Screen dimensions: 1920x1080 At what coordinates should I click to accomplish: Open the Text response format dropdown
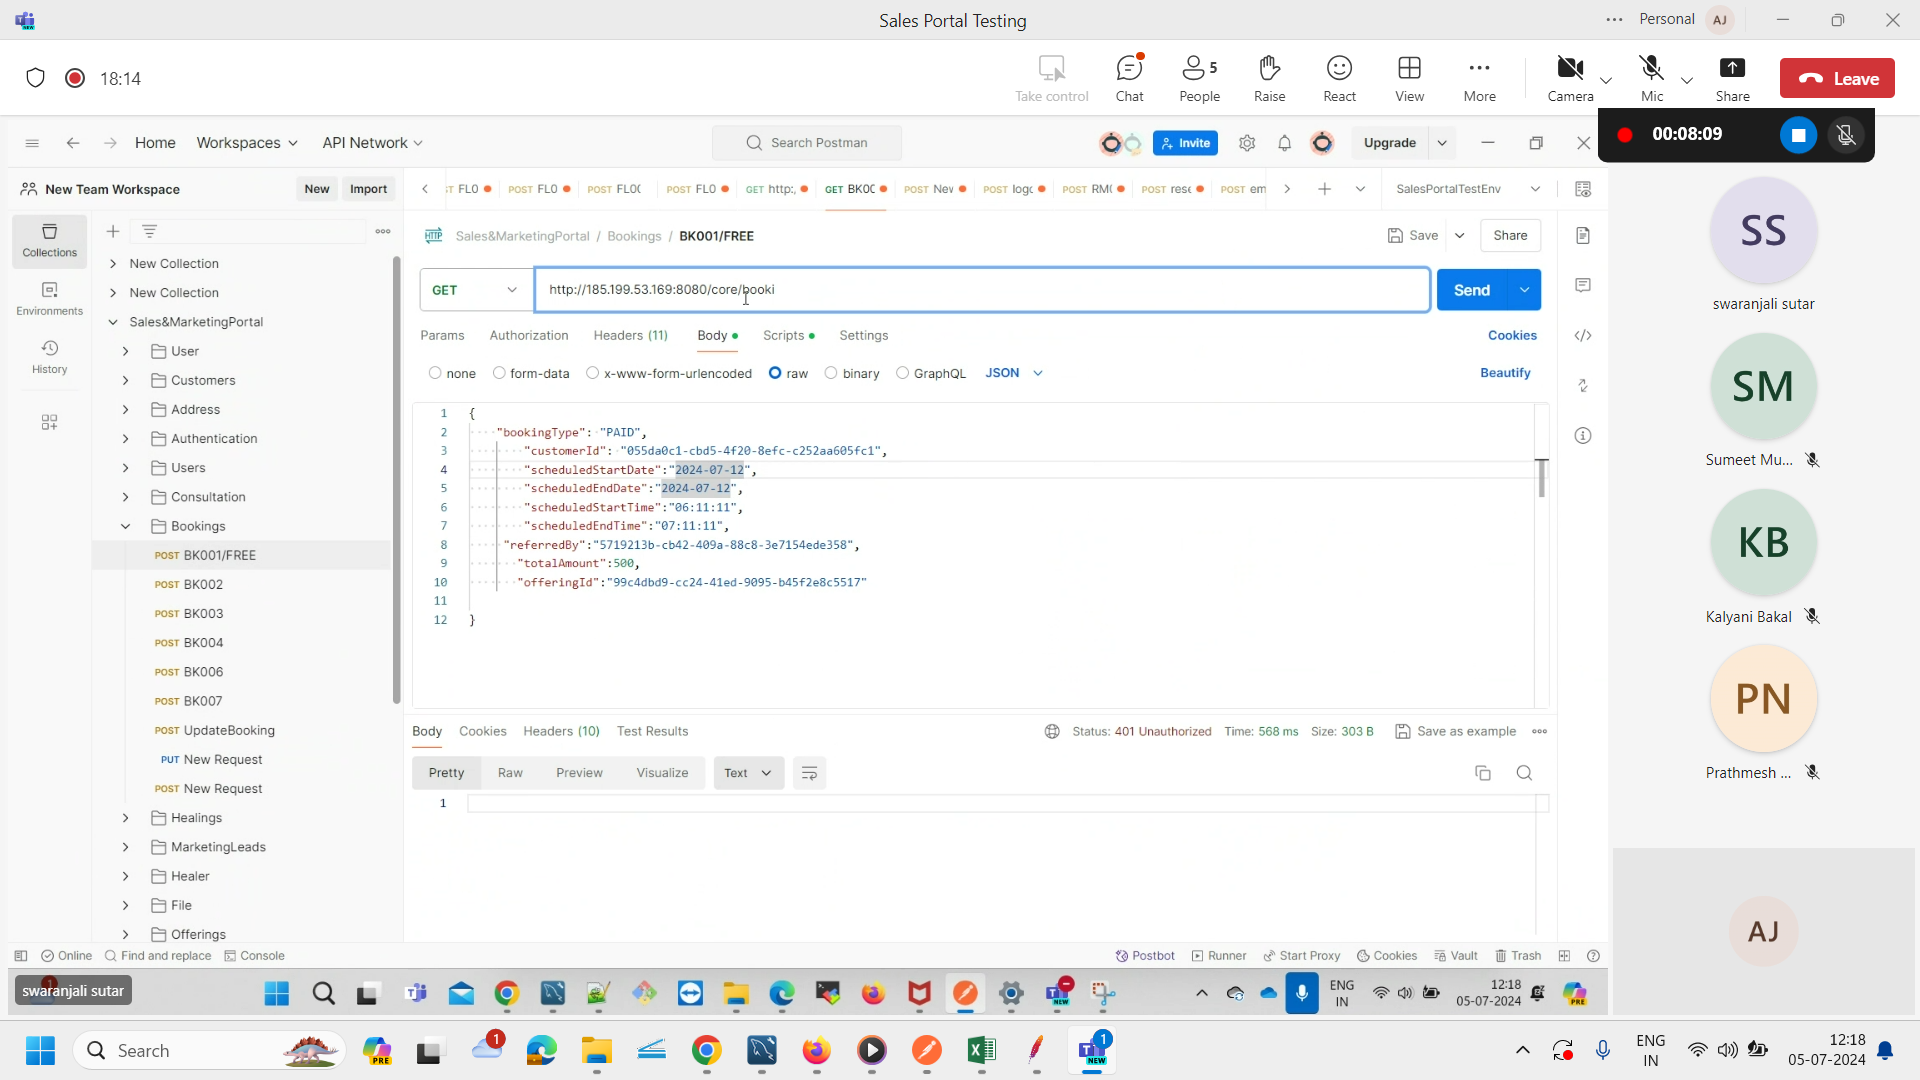[x=748, y=773]
